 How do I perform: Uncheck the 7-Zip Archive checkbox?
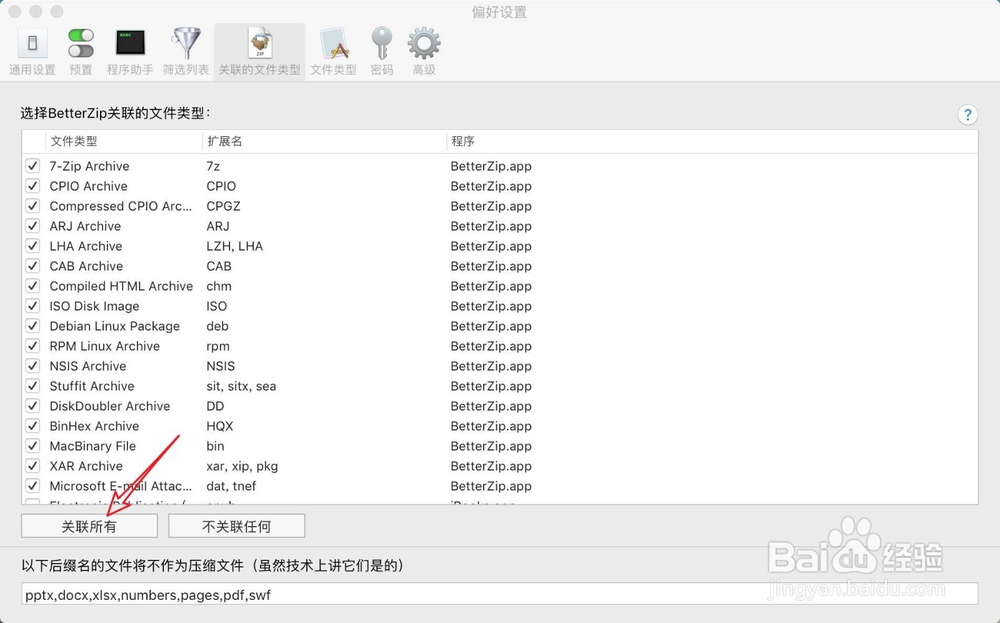[33, 166]
